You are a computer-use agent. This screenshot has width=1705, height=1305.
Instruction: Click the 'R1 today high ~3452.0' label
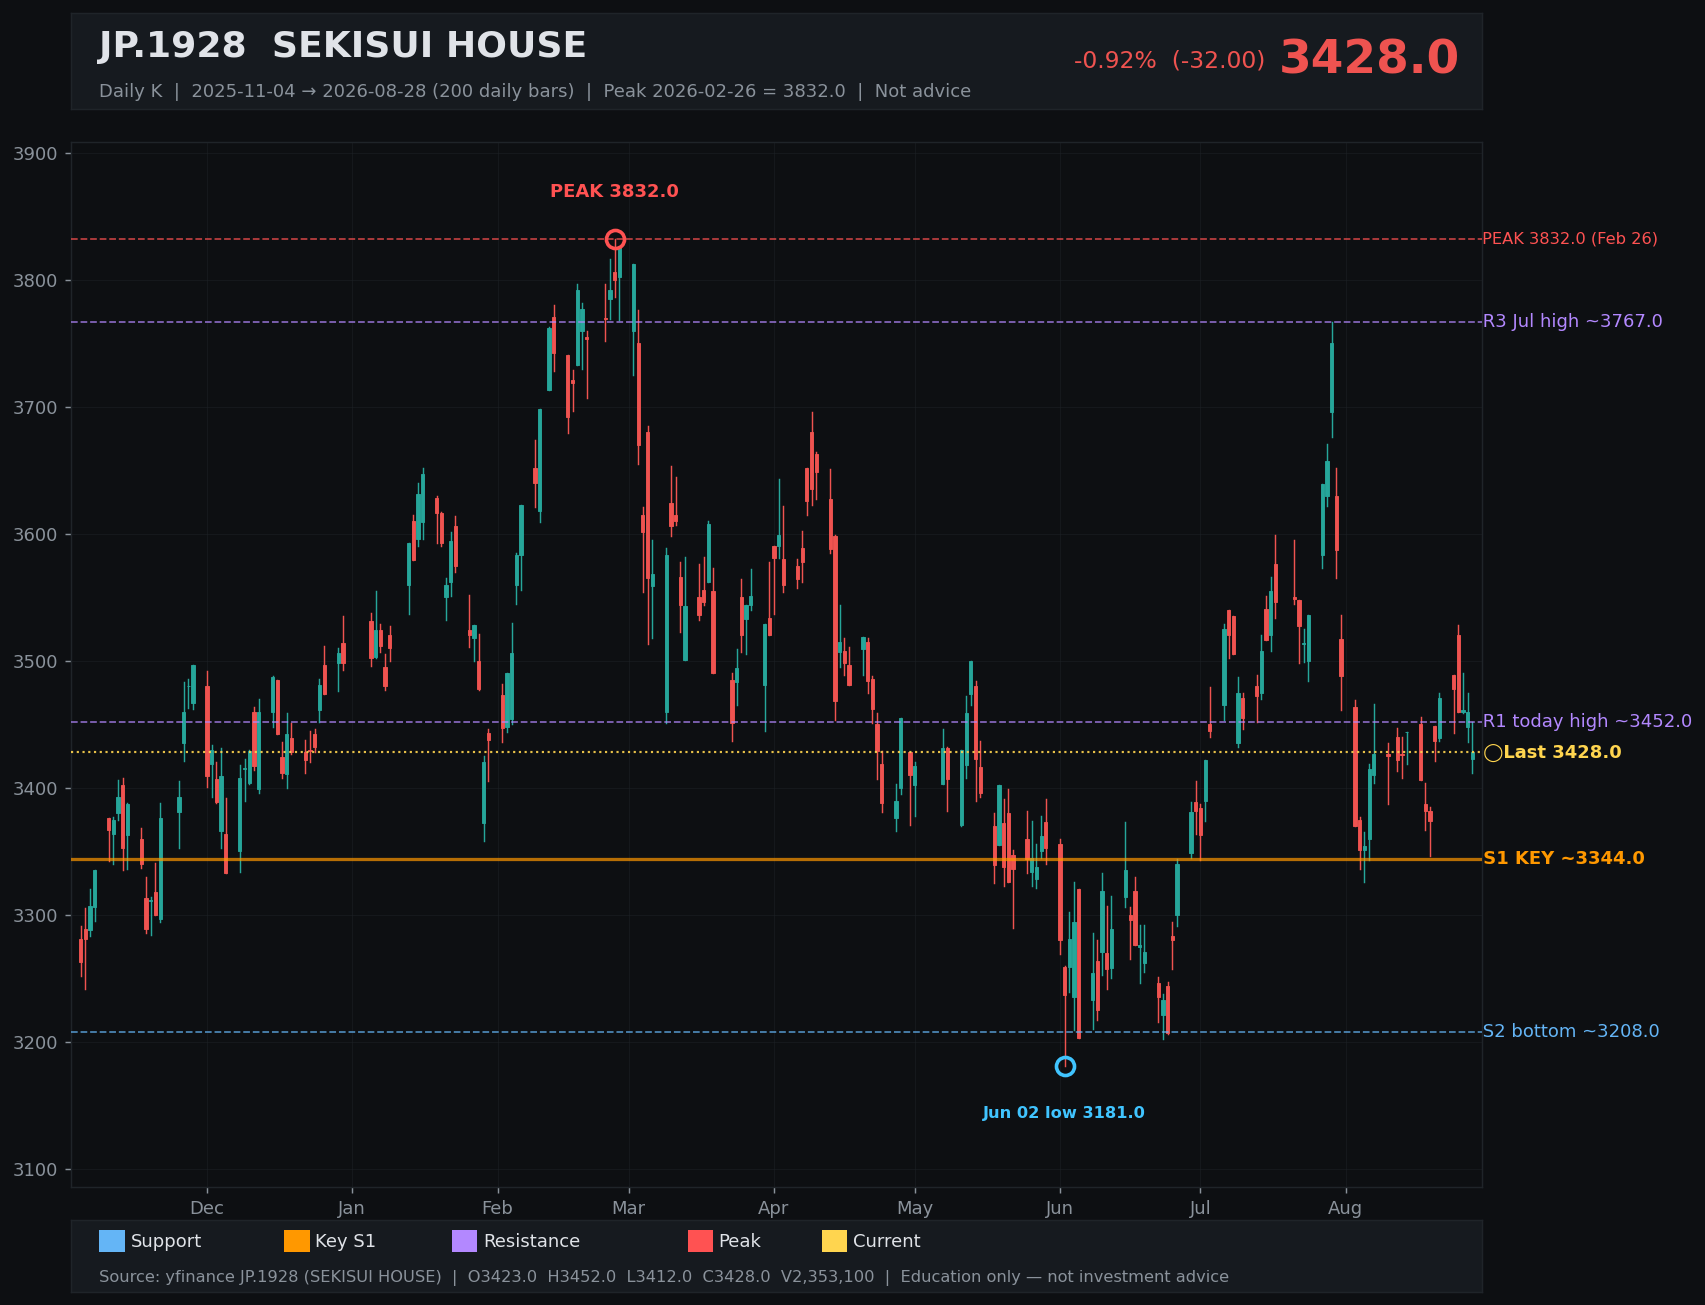(1587, 721)
